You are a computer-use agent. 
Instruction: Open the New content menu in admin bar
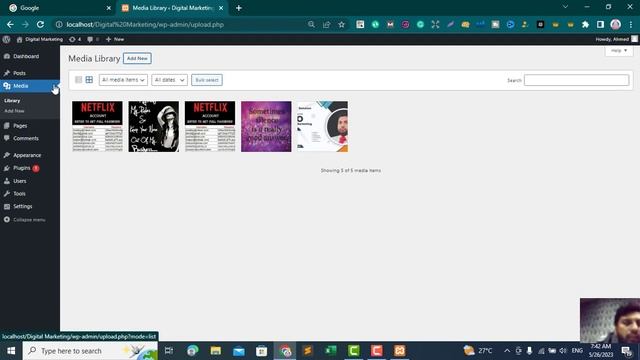115,39
